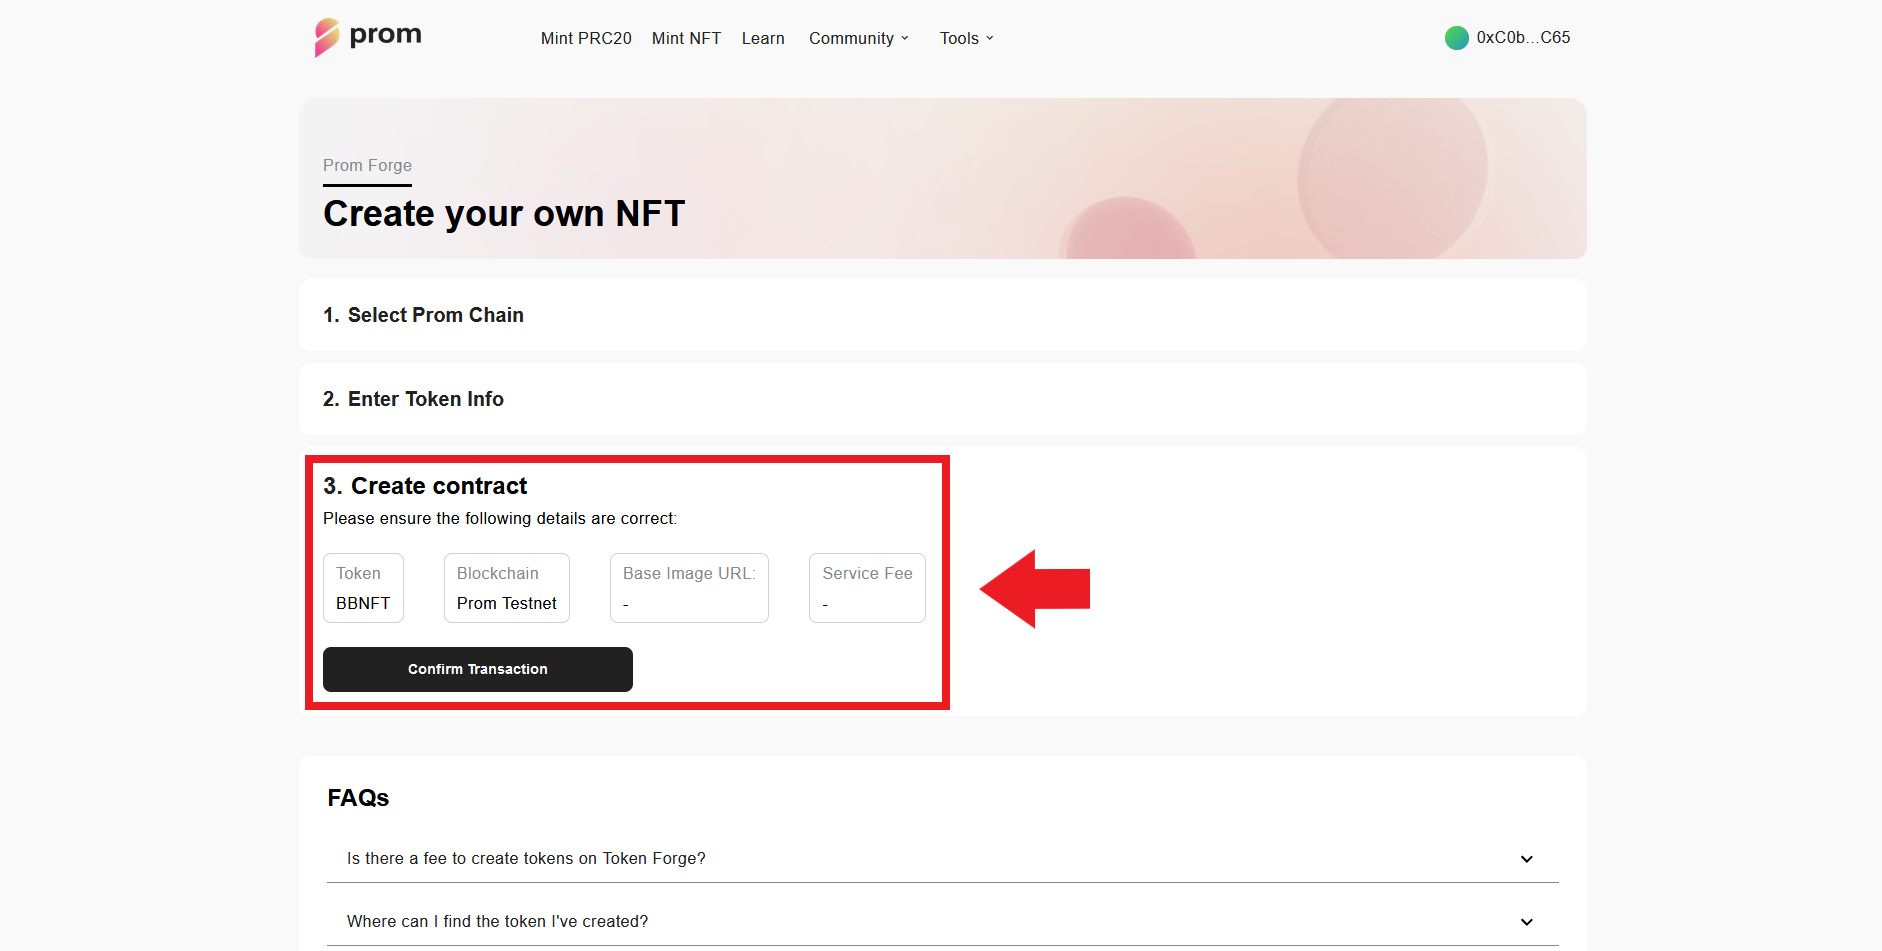Click the Service Fee detail box

click(x=867, y=588)
